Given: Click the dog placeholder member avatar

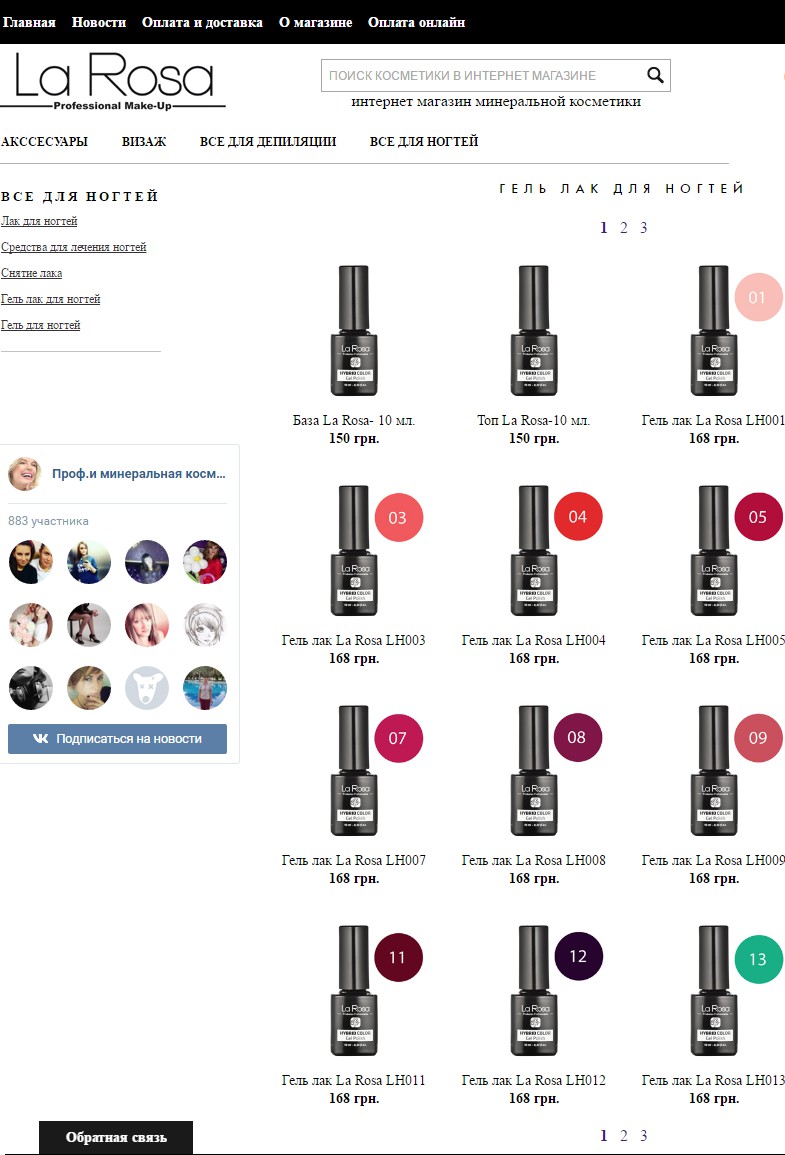Looking at the screenshot, I should 146,688.
